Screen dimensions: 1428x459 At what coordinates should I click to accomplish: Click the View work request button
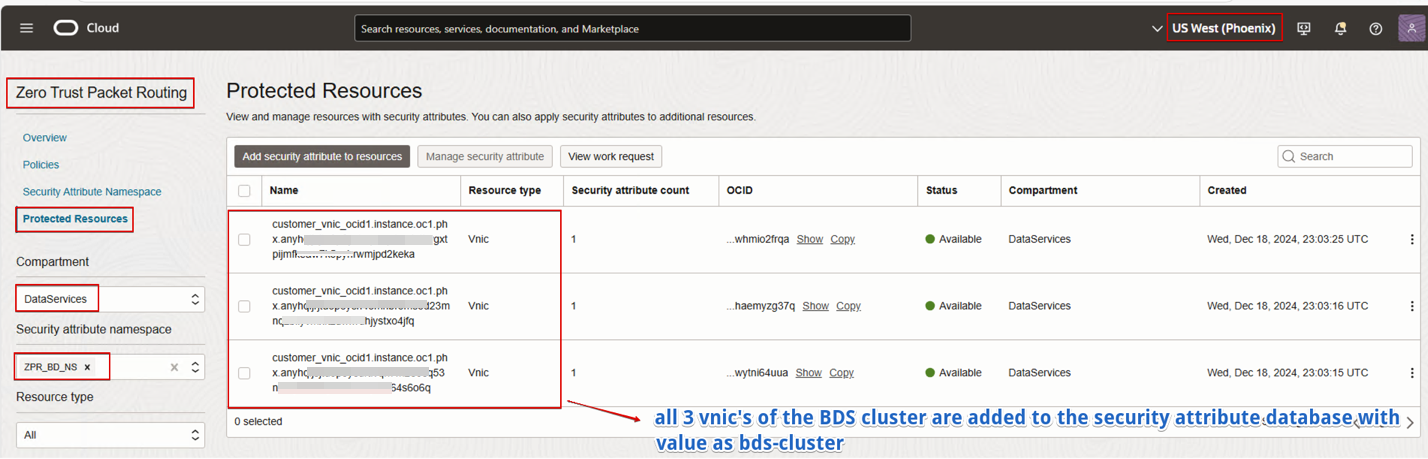coord(611,156)
